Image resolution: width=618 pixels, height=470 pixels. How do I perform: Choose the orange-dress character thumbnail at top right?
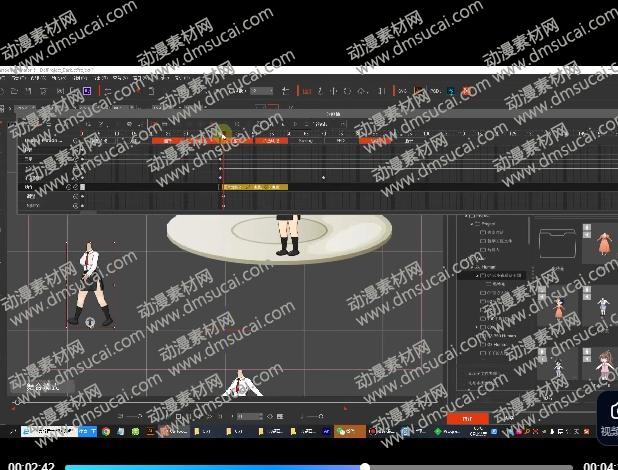coord(603,244)
